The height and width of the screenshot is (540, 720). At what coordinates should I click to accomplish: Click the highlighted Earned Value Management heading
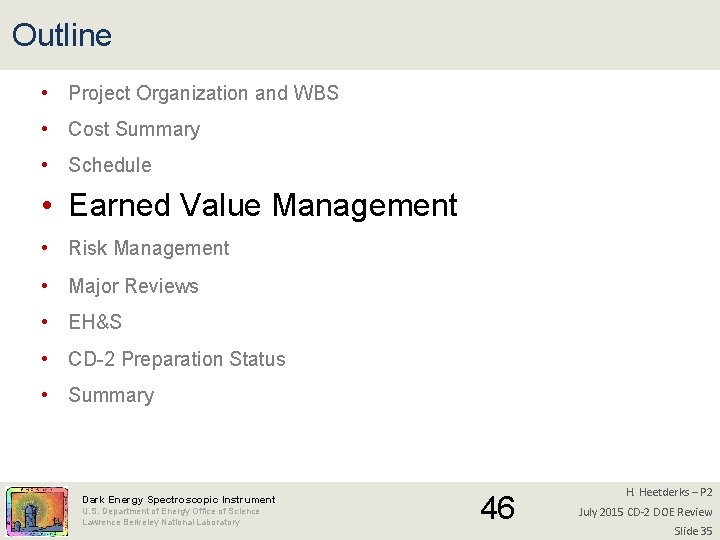(x=262, y=205)
